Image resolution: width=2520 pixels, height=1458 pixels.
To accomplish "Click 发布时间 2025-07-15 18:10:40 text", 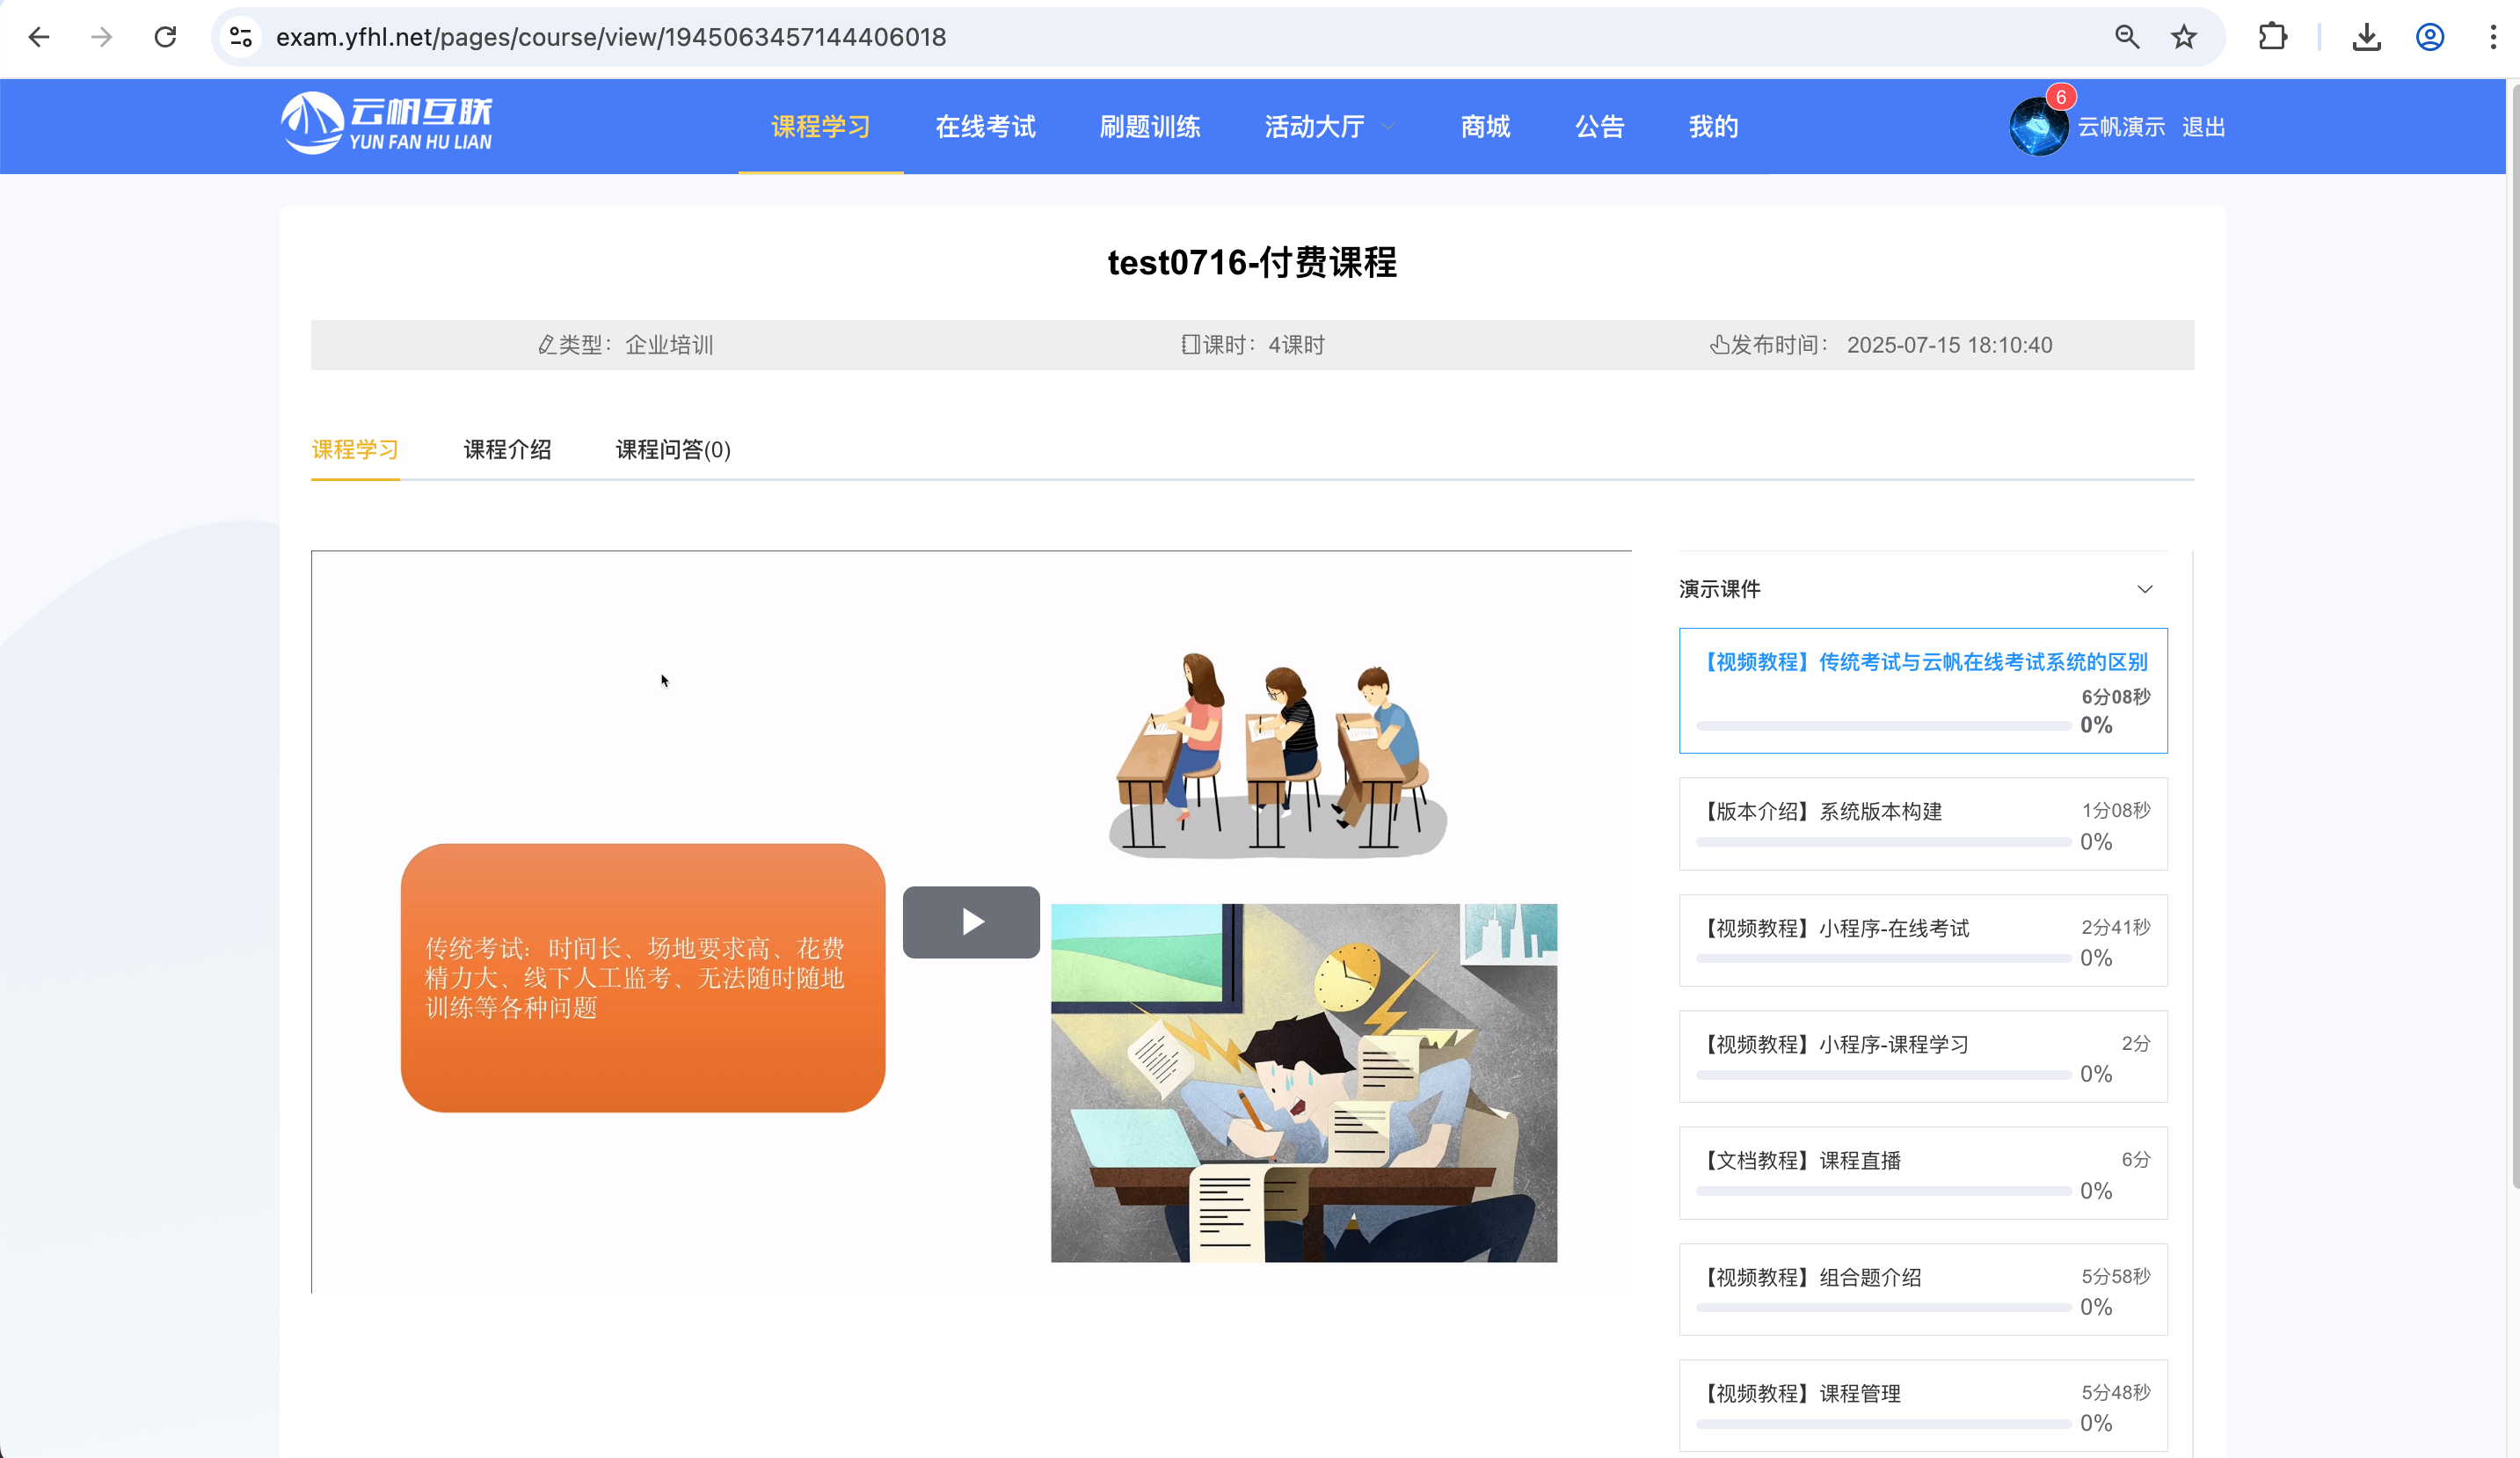I will [x=1881, y=345].
